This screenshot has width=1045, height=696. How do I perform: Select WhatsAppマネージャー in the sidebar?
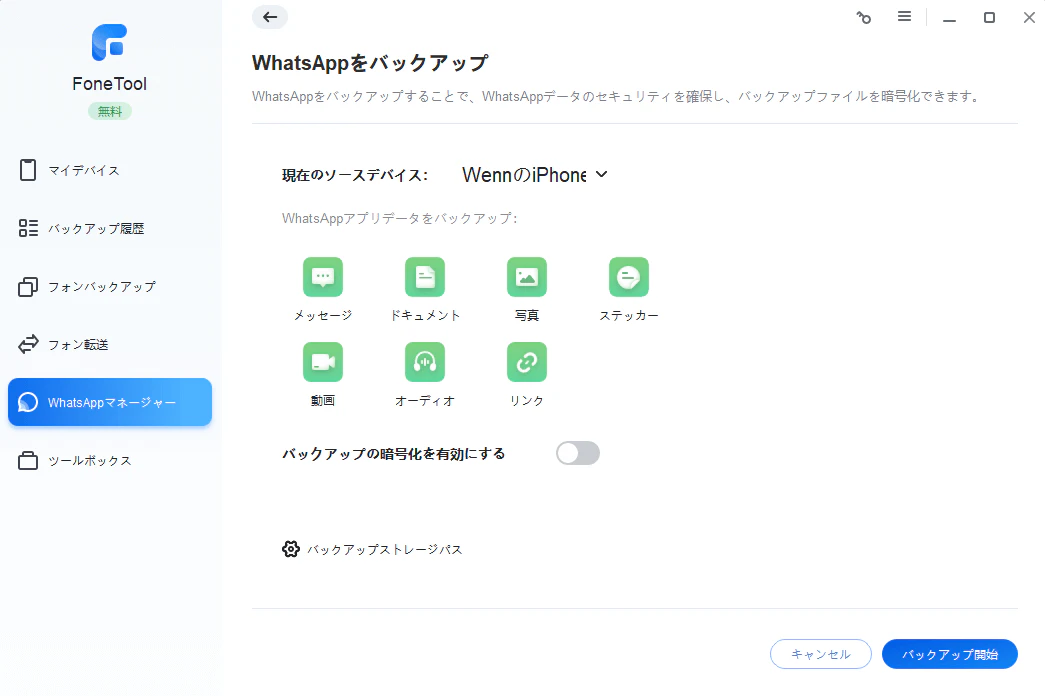(x=110, y=402)
